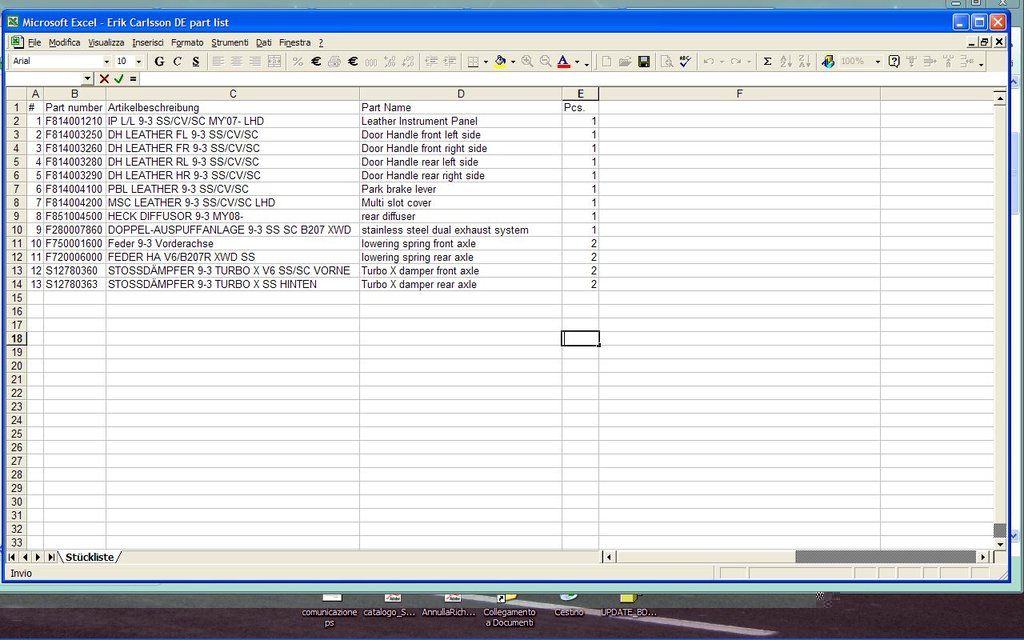Click the Save floppy disk icon
1024x640 pixels.
pos(644,61)
